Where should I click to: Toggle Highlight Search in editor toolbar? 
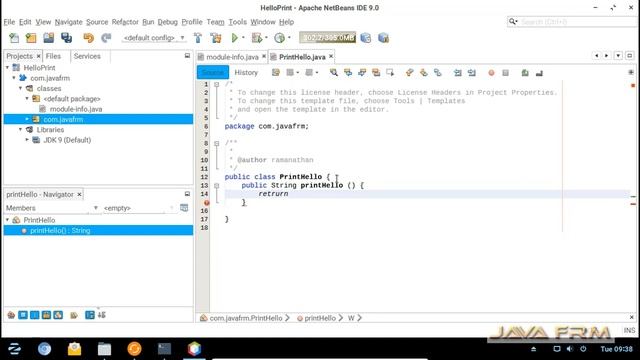[x=376, y=73]
